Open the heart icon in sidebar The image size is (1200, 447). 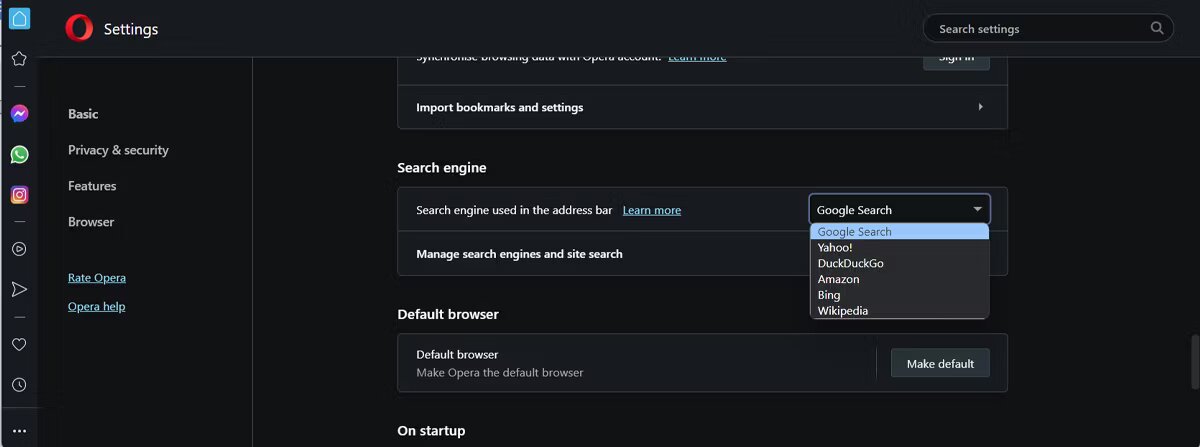click(x=19, y=344)
